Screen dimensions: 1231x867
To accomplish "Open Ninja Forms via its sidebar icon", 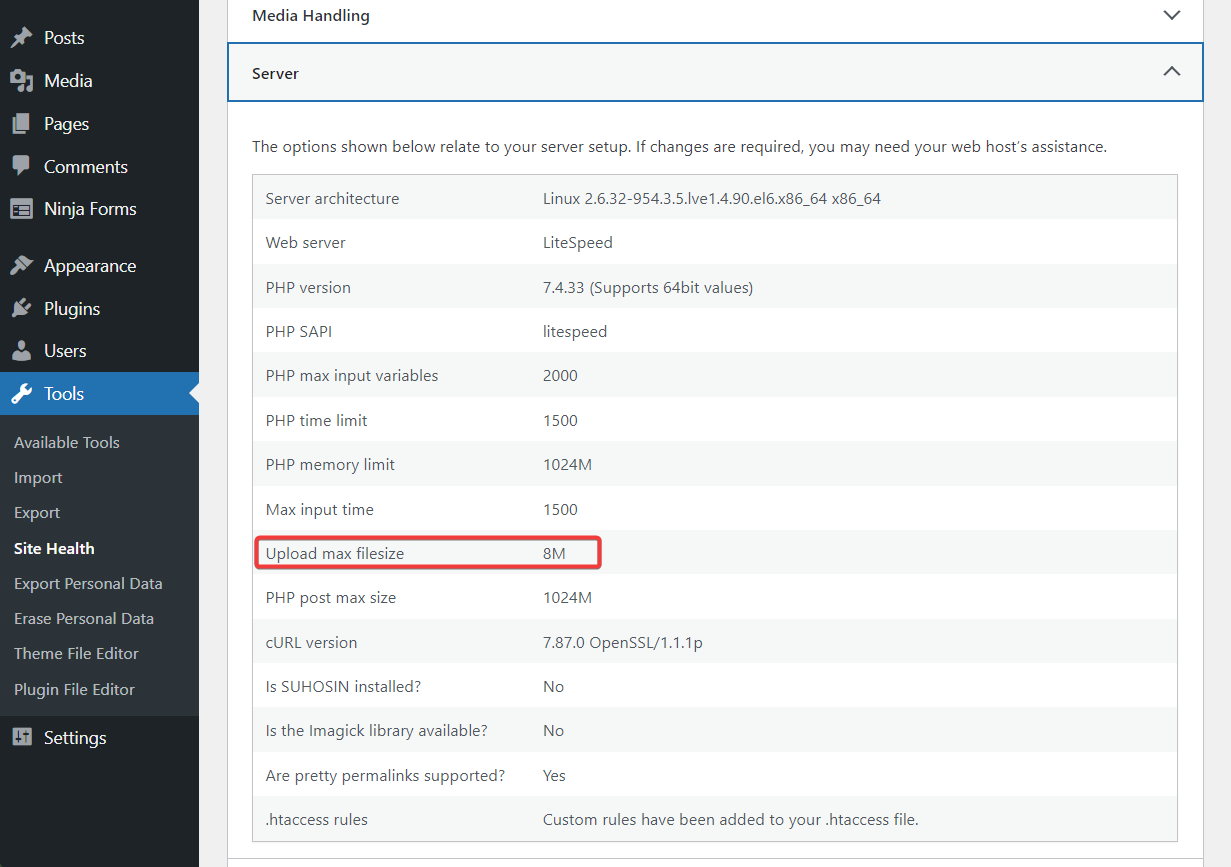I will (22, 208).
